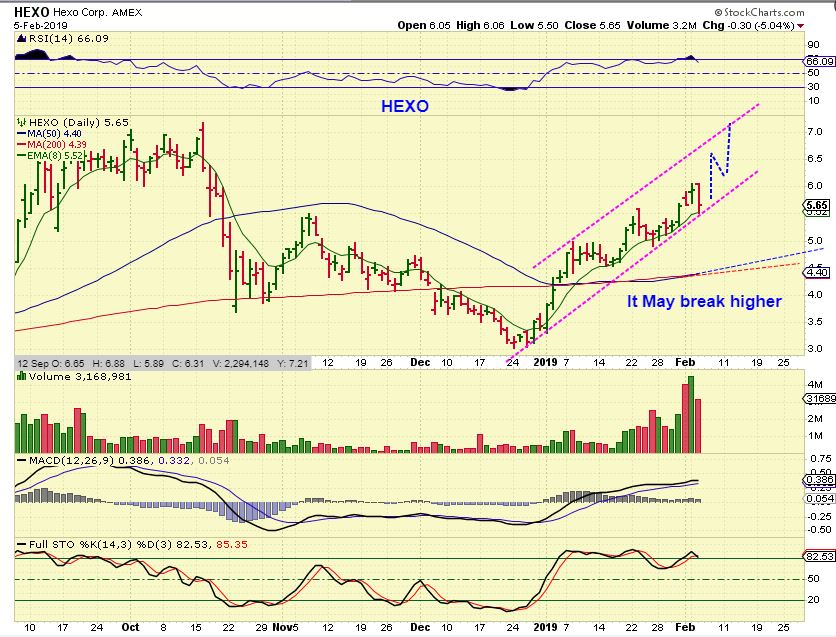Click the 5.65 price tag on right axis
This screenshot has height=637, width=836.
(x=816, y=205)
